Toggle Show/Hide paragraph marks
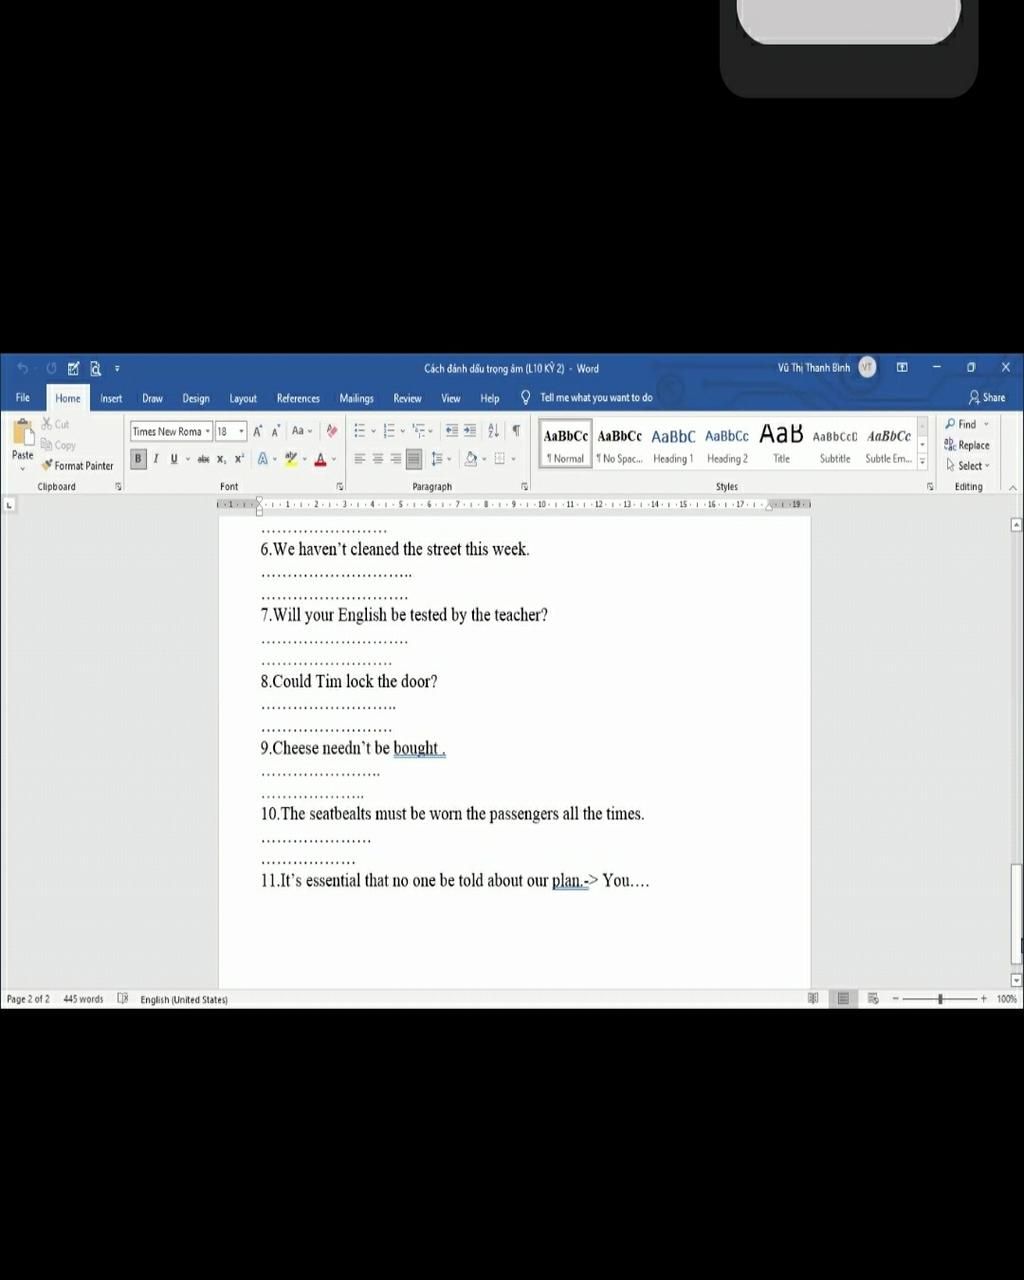1024x1280 pixels. [x=516, y=431]
